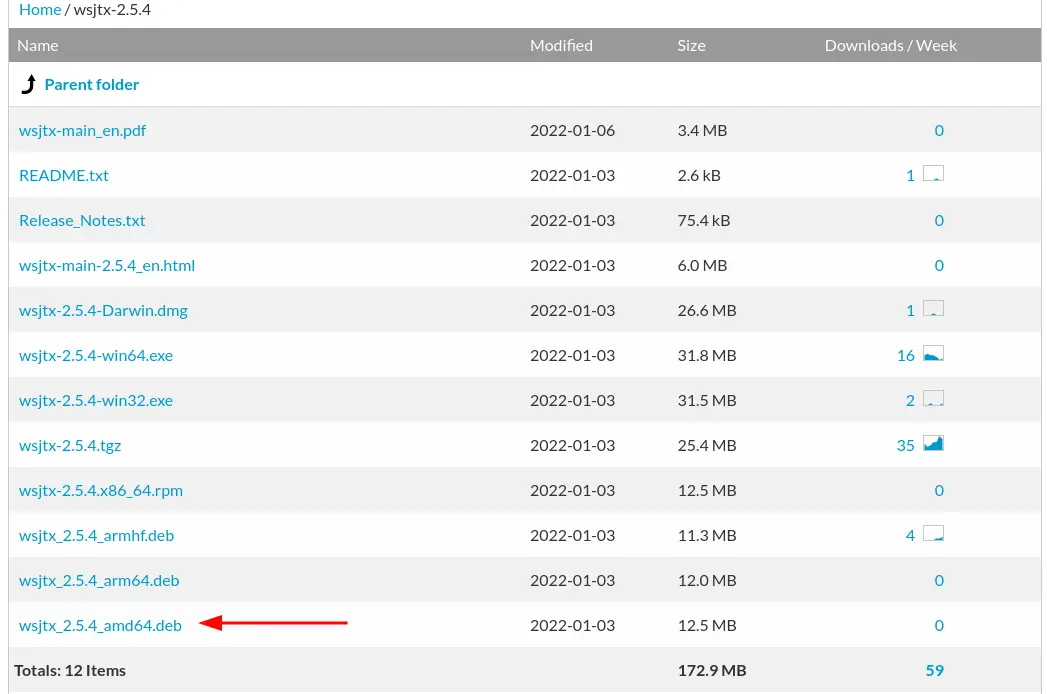Download wsjtx_2.5.4_arm64.deb package
Screen dimensions: 1047x694
pos(99,580)
